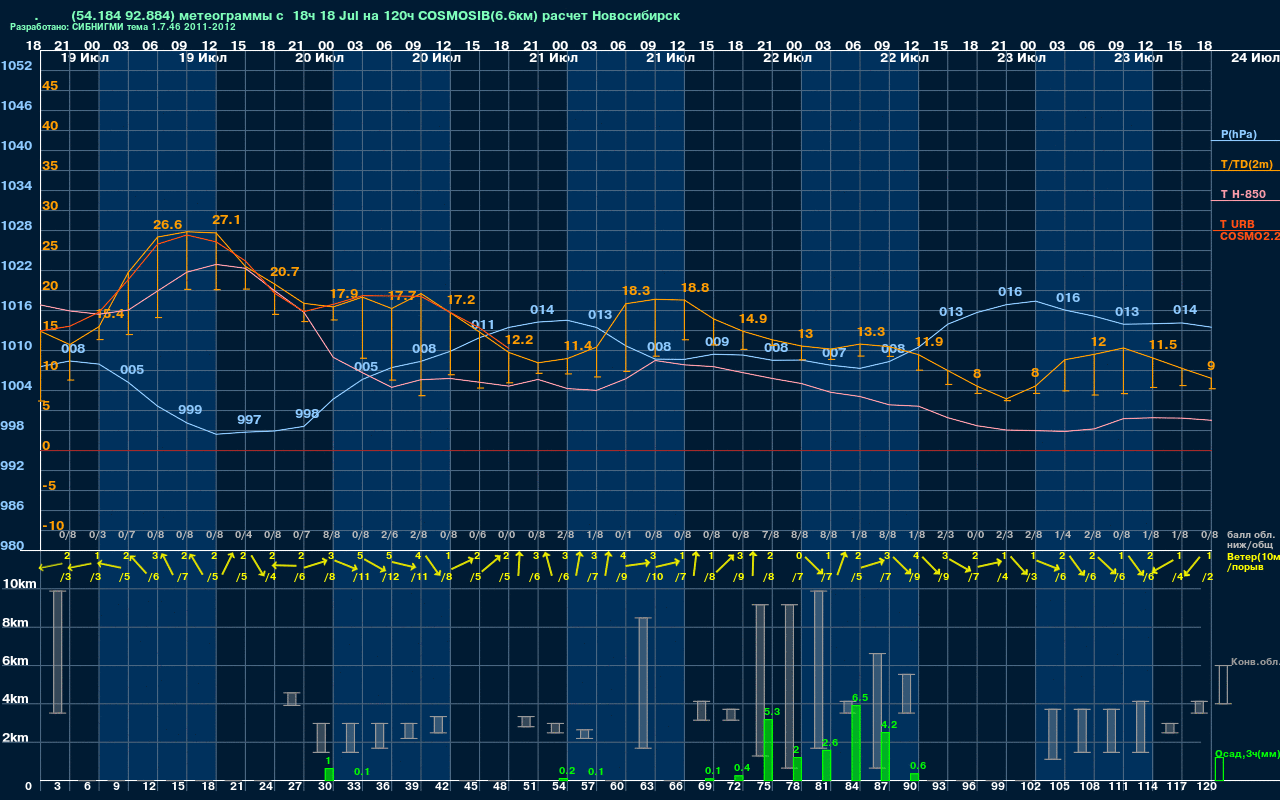Click the 14.9 temperature label
This screenshot has width=1280, height=800.
[753, 319]
